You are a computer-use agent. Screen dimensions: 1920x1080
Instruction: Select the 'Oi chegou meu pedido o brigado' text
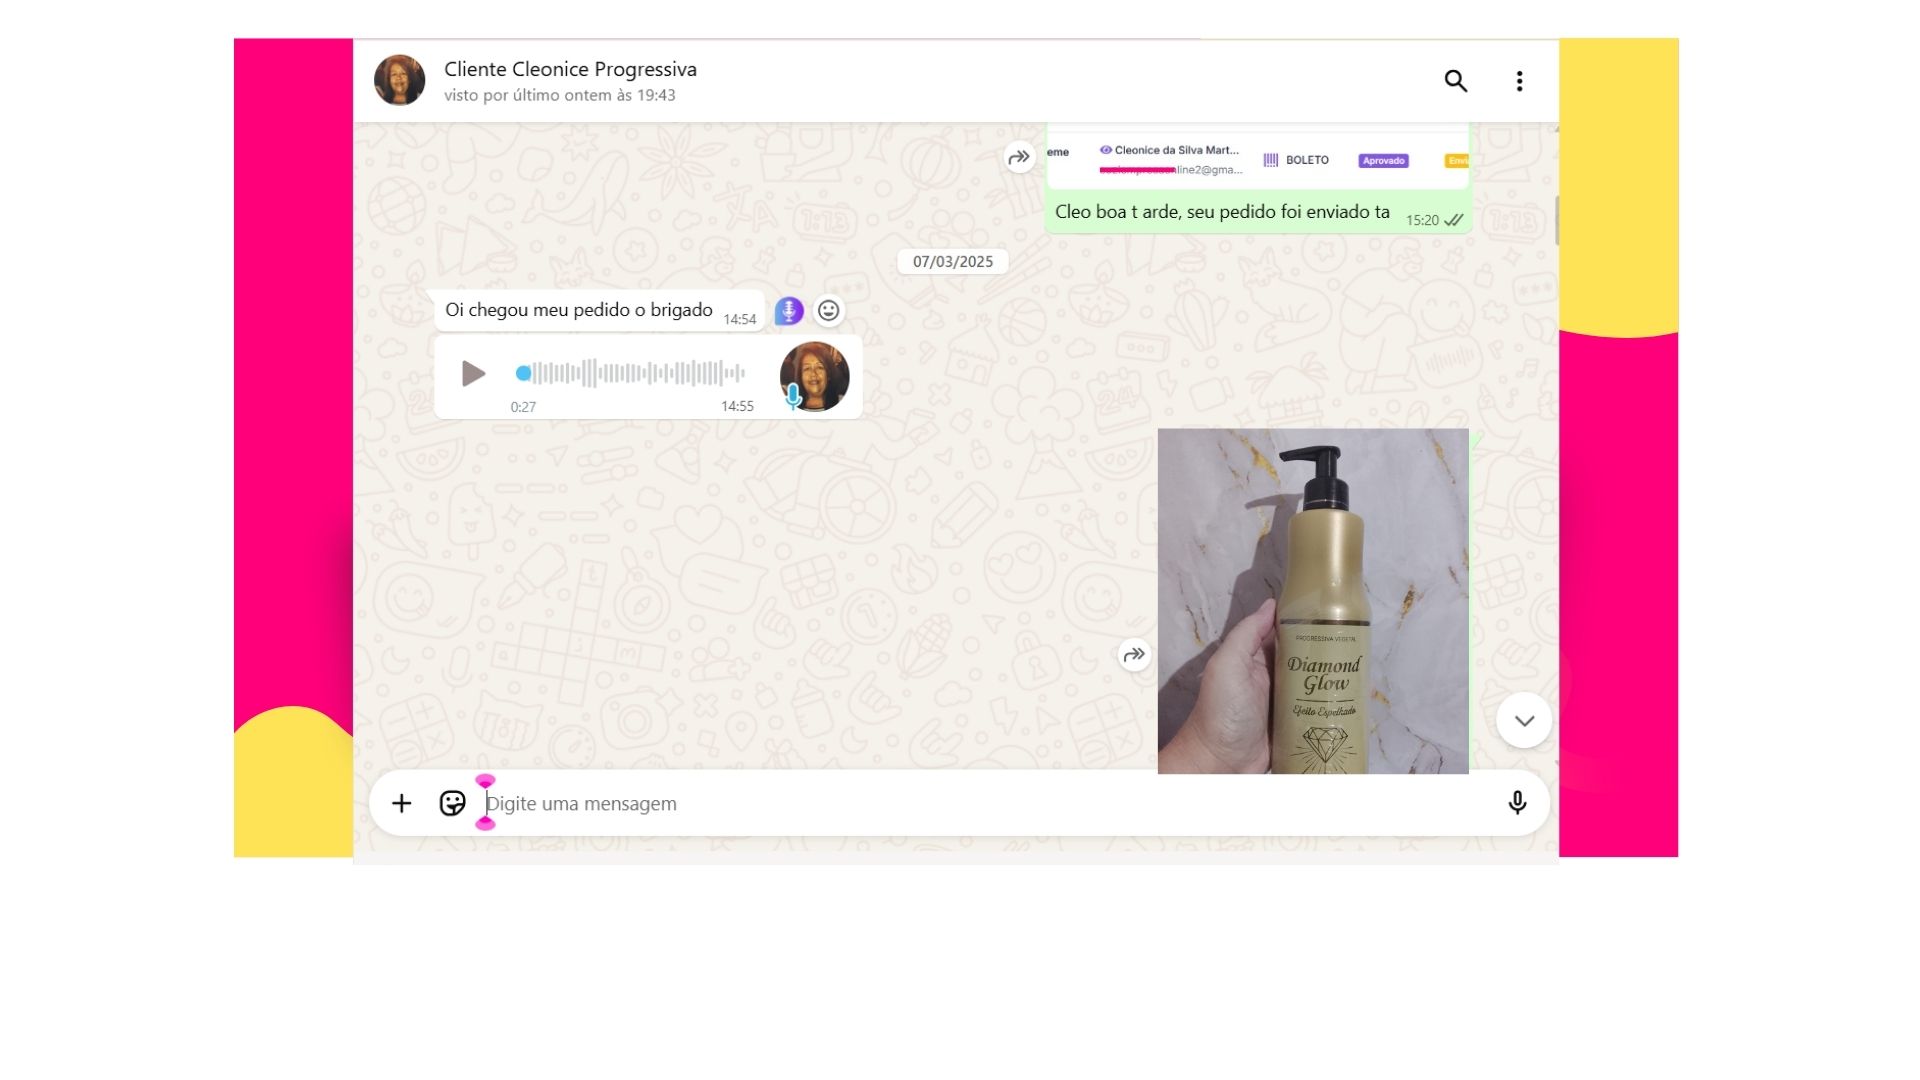579,310
